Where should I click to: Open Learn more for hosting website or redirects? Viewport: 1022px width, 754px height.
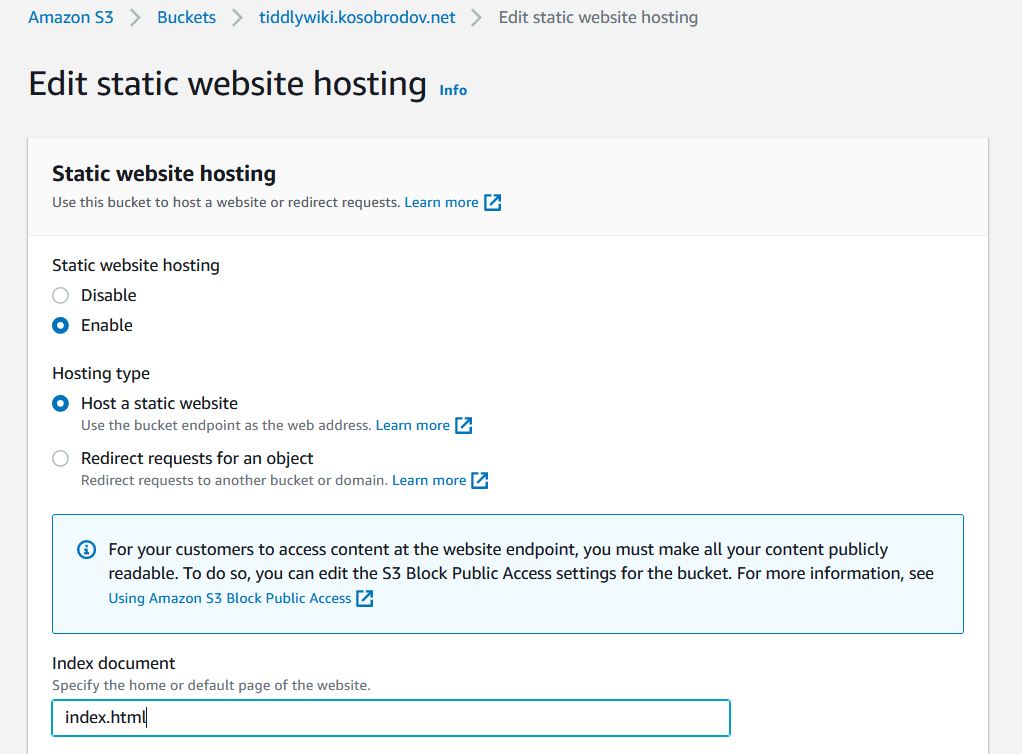click(441, 202)
